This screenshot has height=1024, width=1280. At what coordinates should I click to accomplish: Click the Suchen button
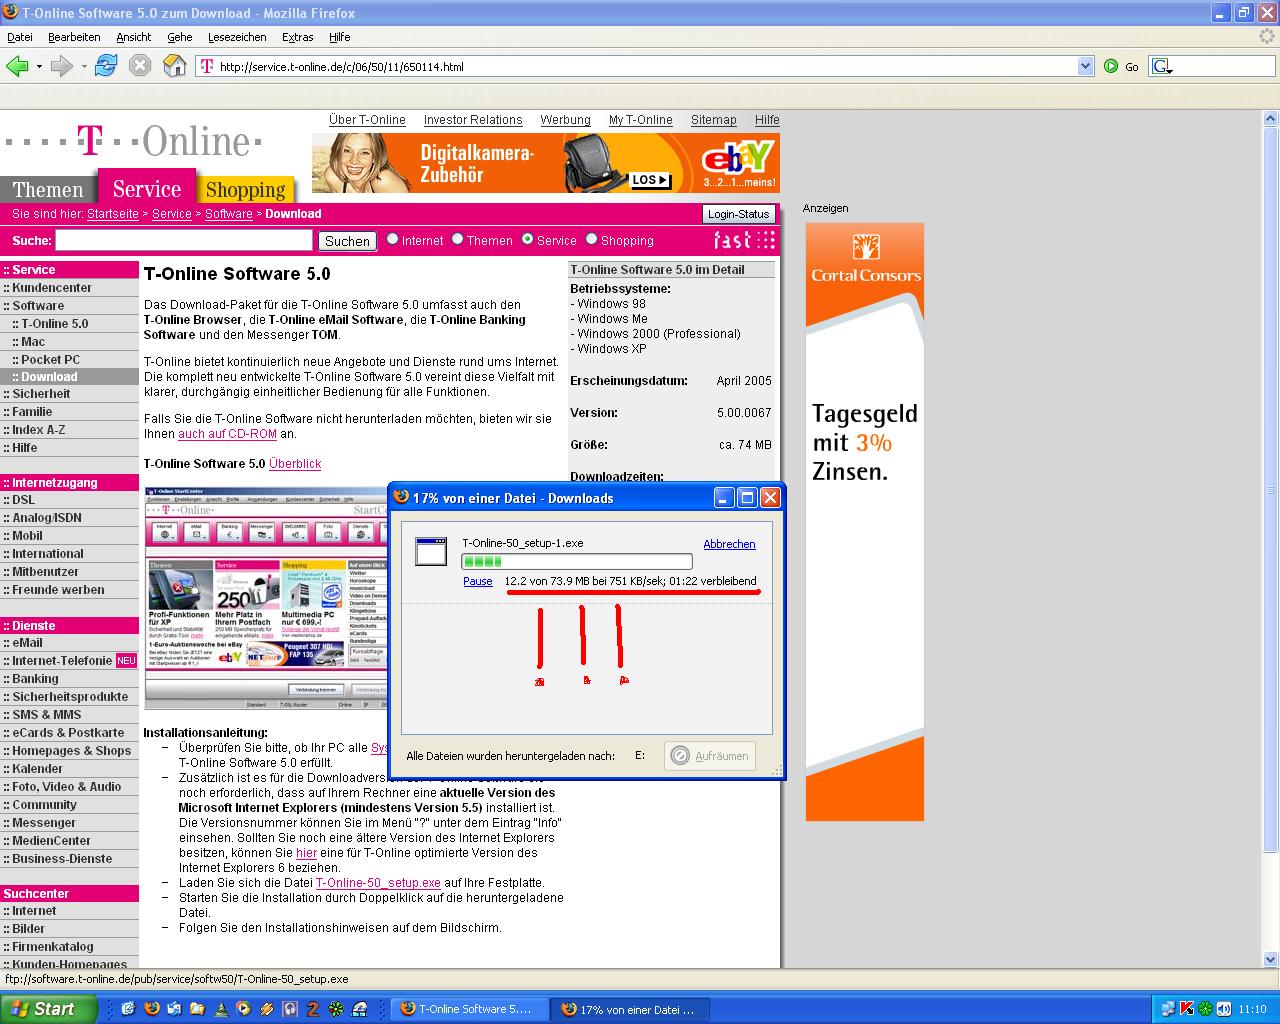[347, 241]
